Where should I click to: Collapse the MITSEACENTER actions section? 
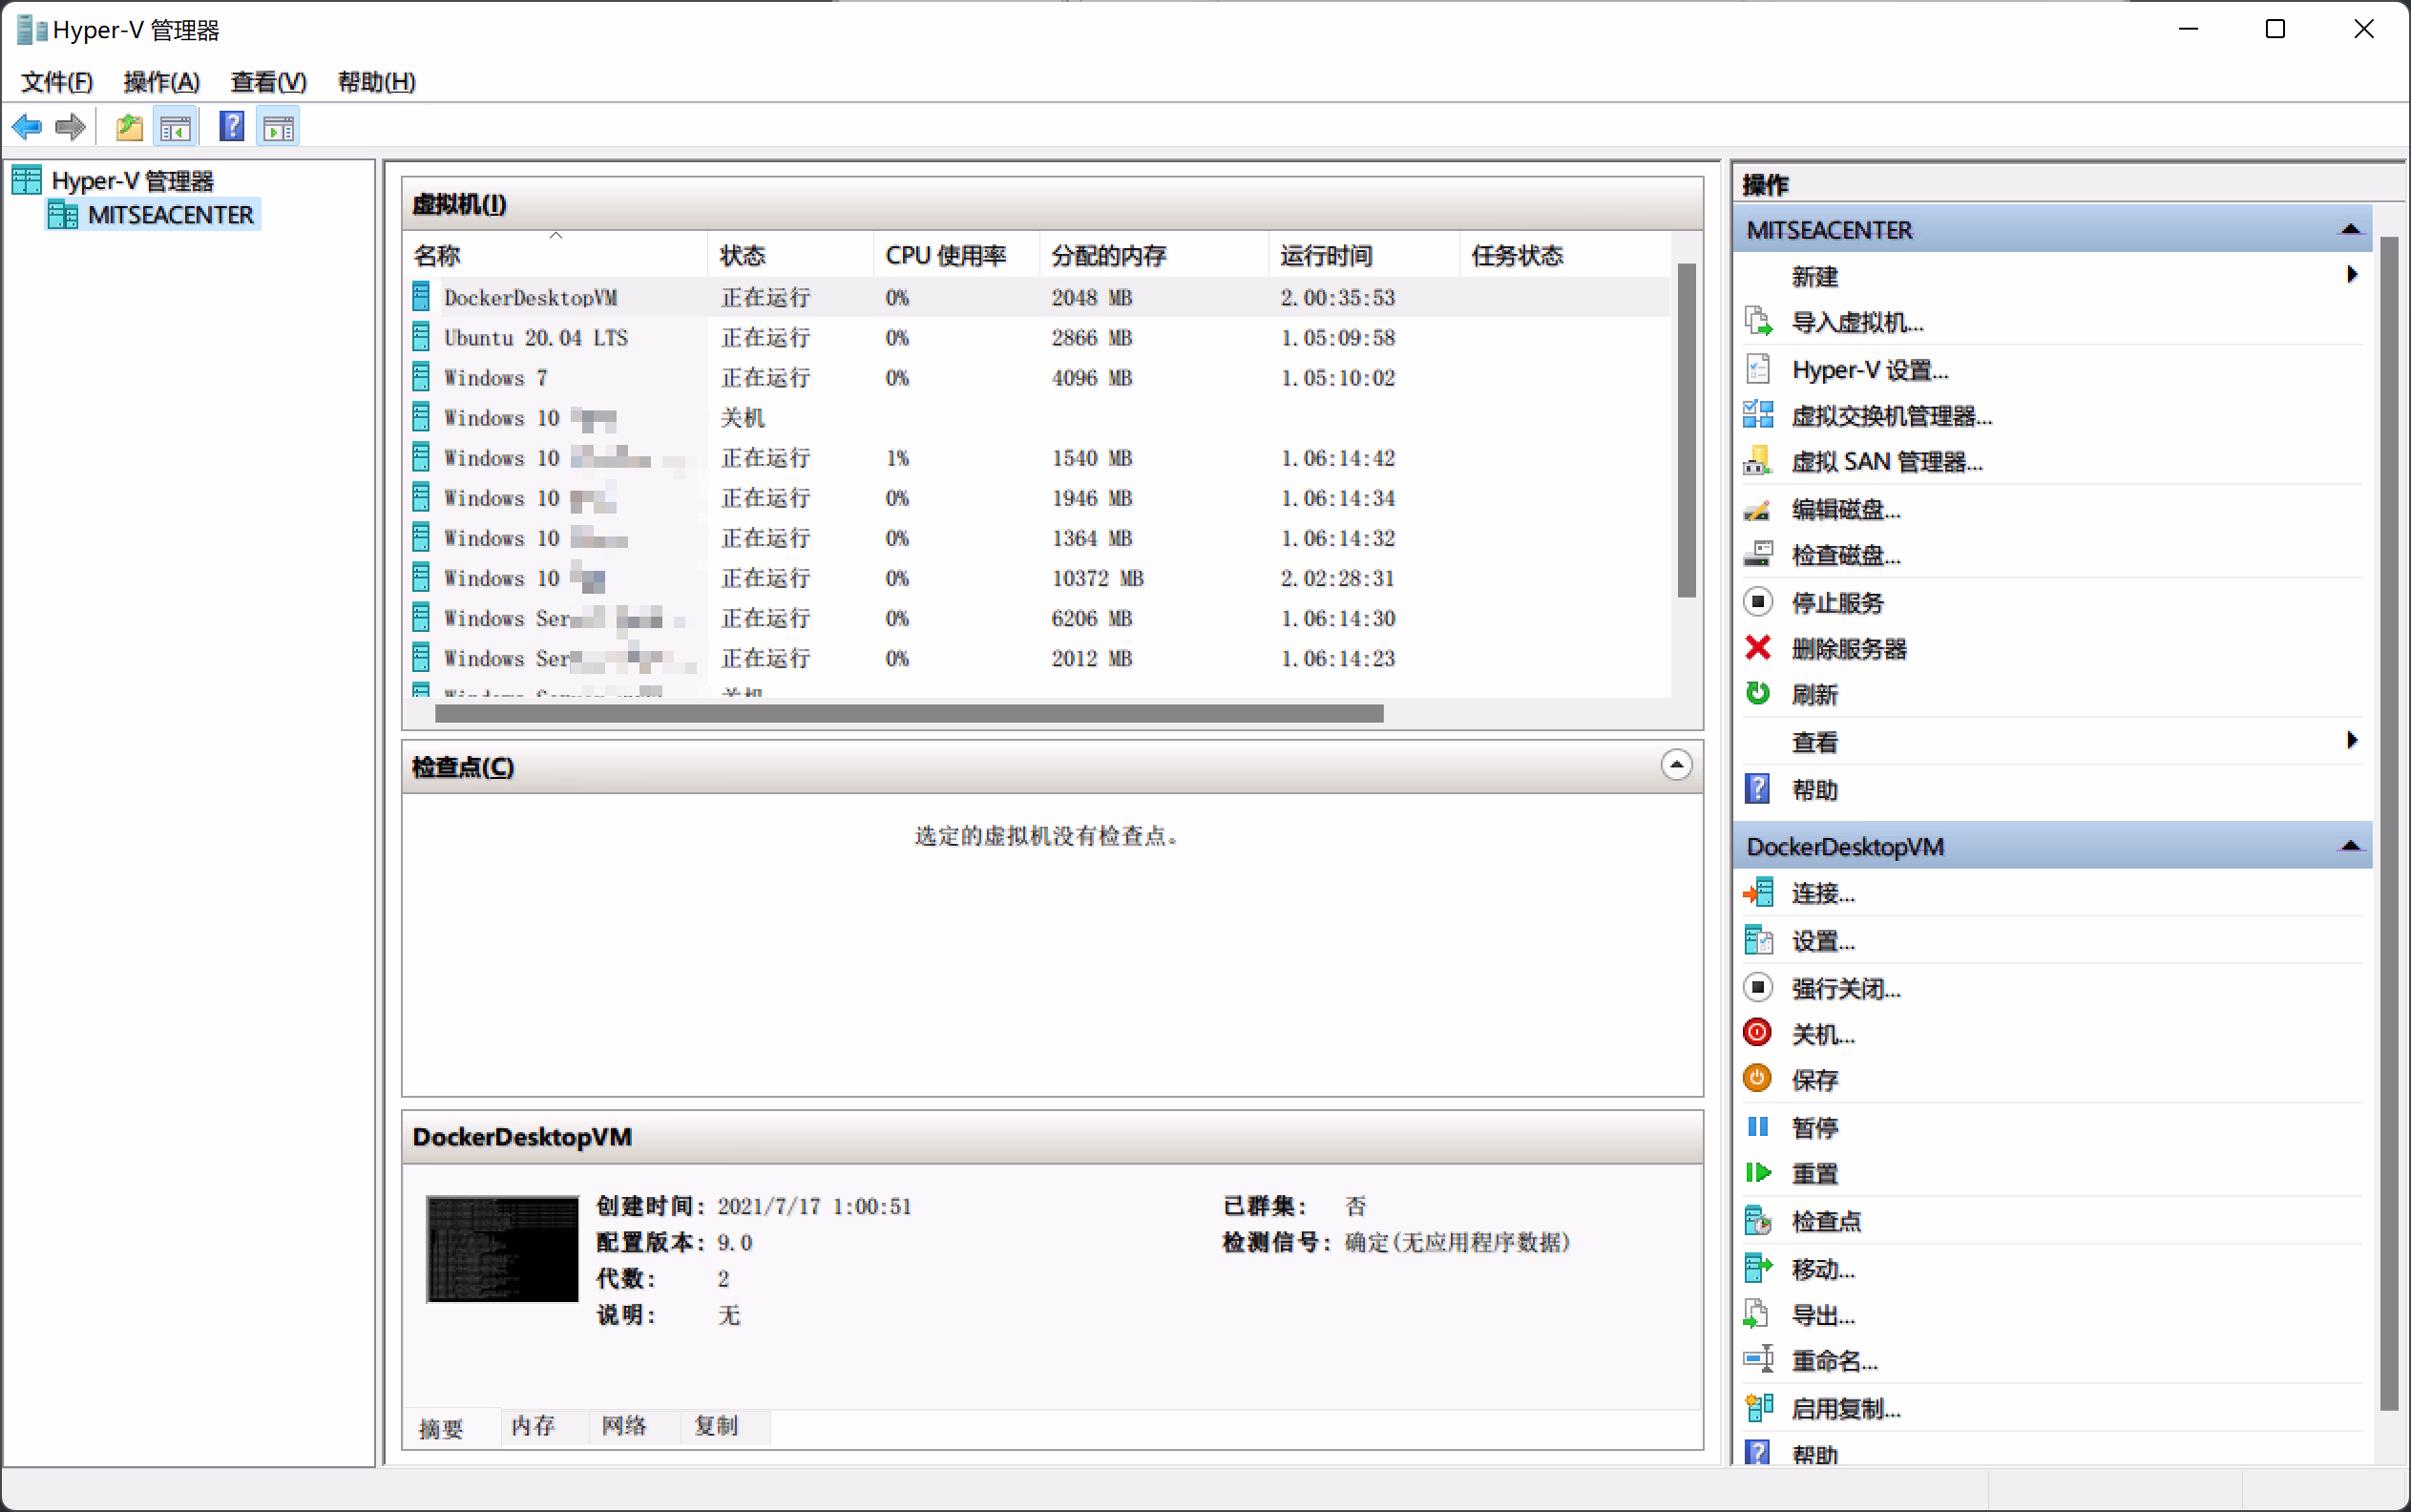click(2350, 230)
